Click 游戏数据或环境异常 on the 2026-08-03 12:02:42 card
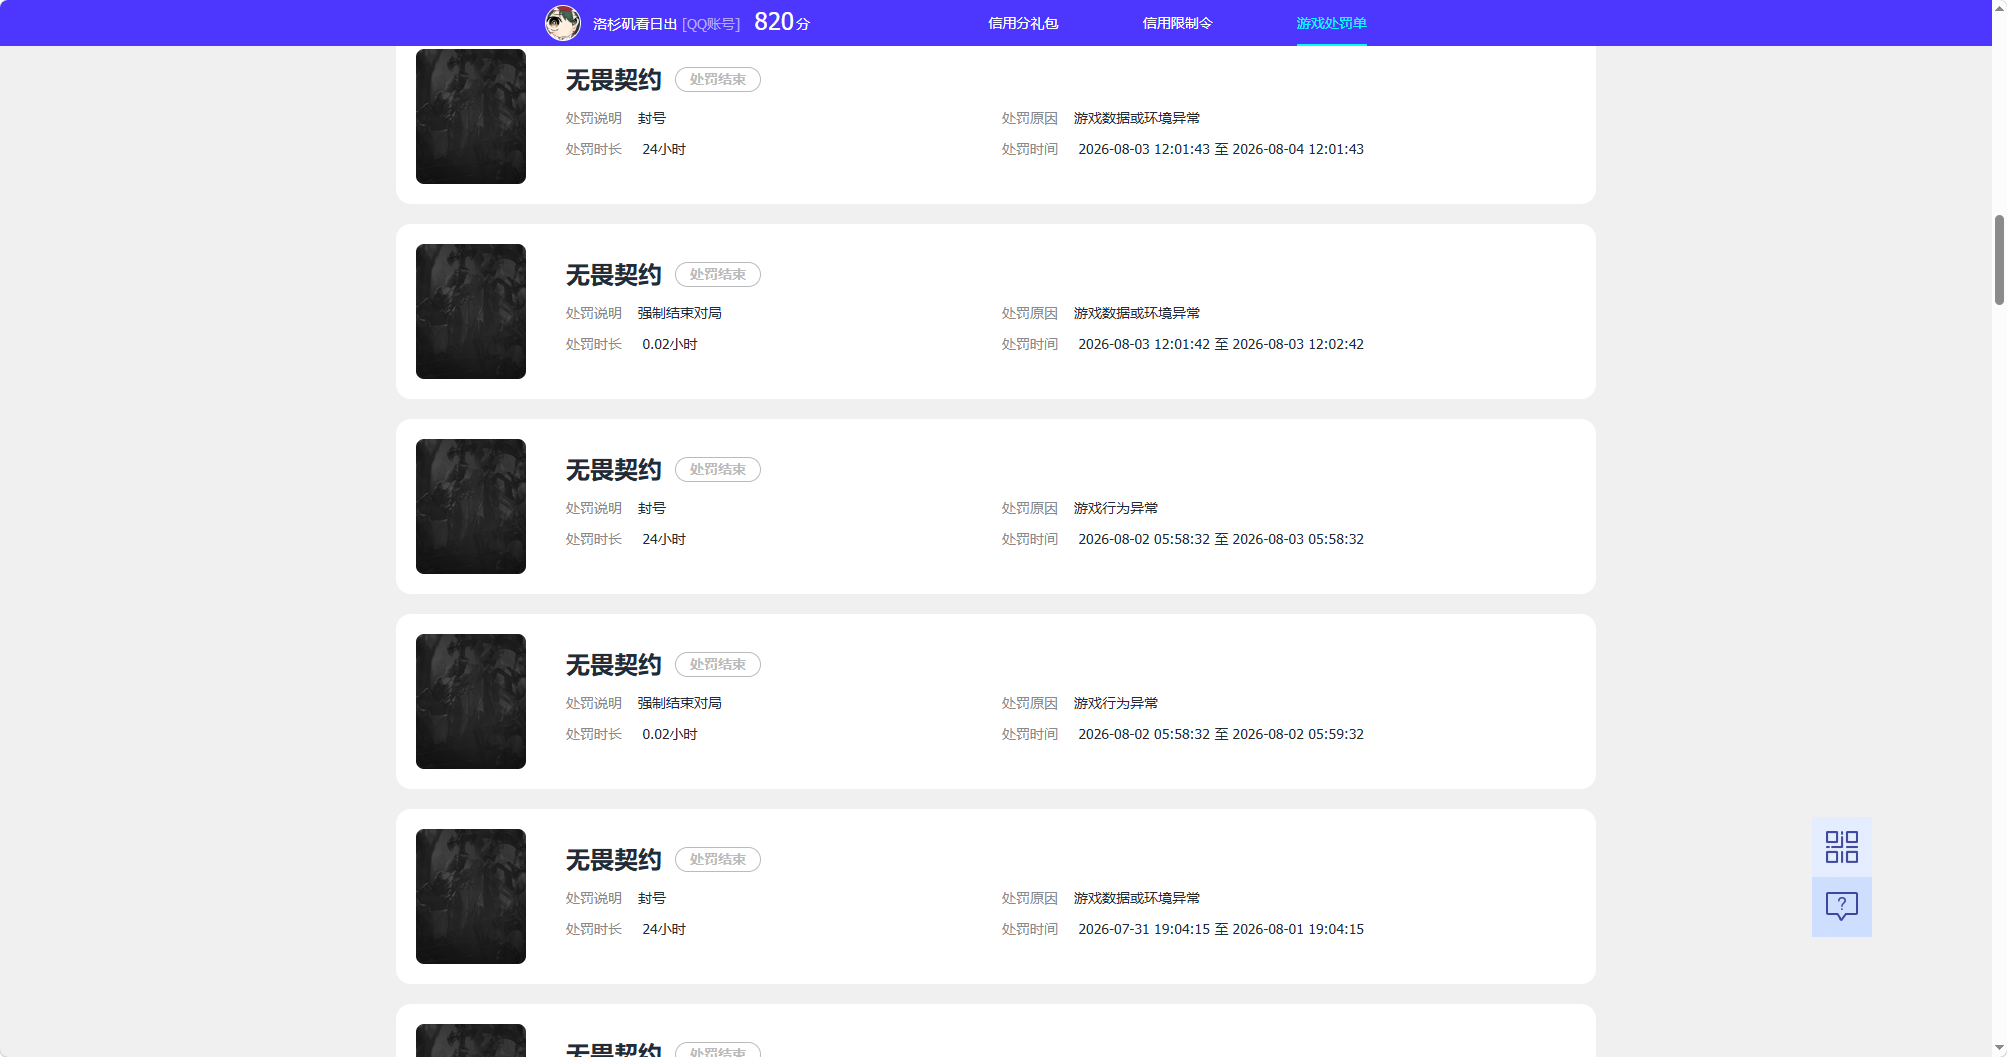This screenshot has height=1057, width=2007. (1137, 313)
